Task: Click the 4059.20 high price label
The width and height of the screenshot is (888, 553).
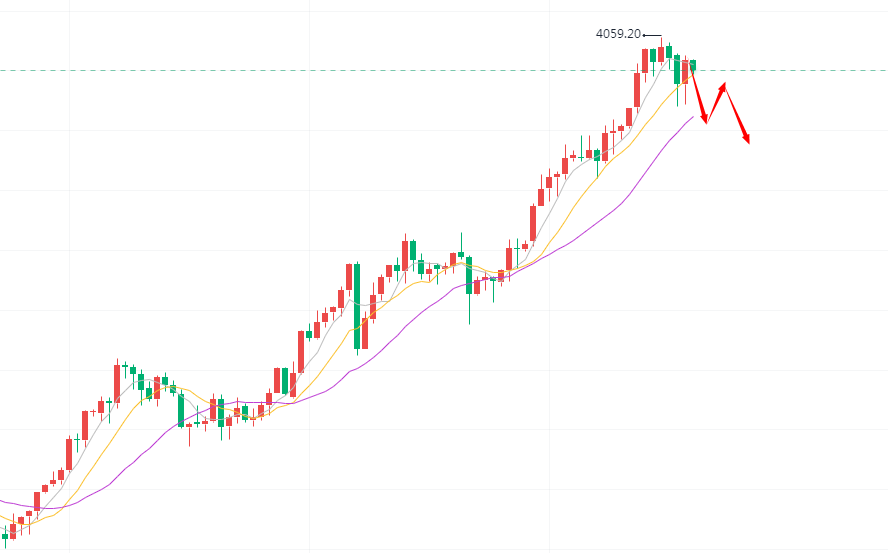Action: pyautogui.click(x=618, y=34)
